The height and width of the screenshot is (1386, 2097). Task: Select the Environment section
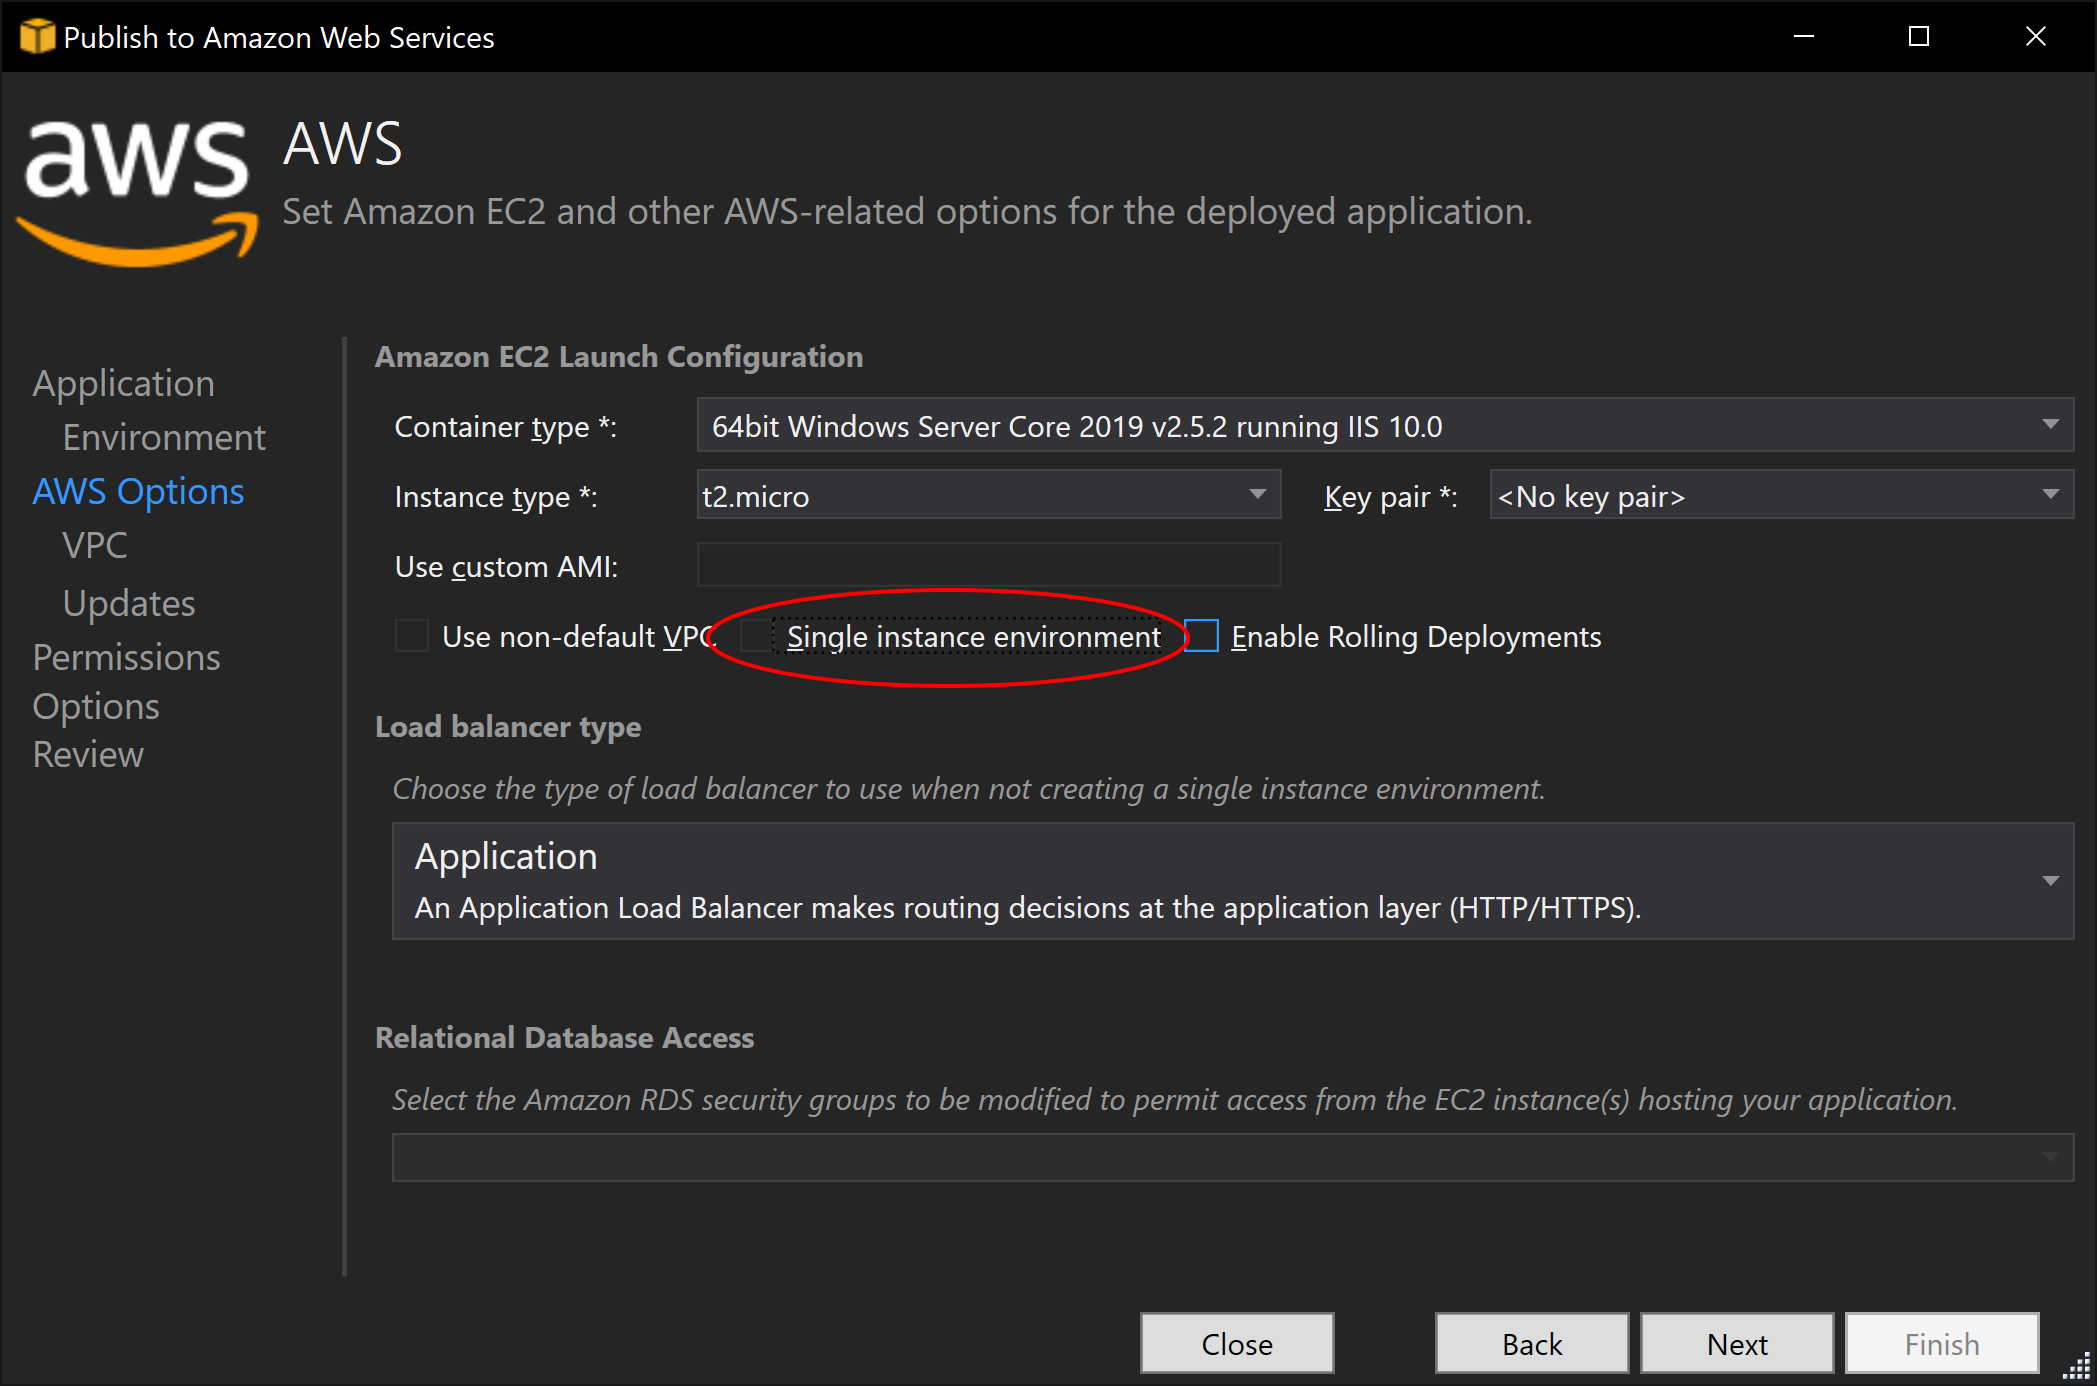click(163, 436)
